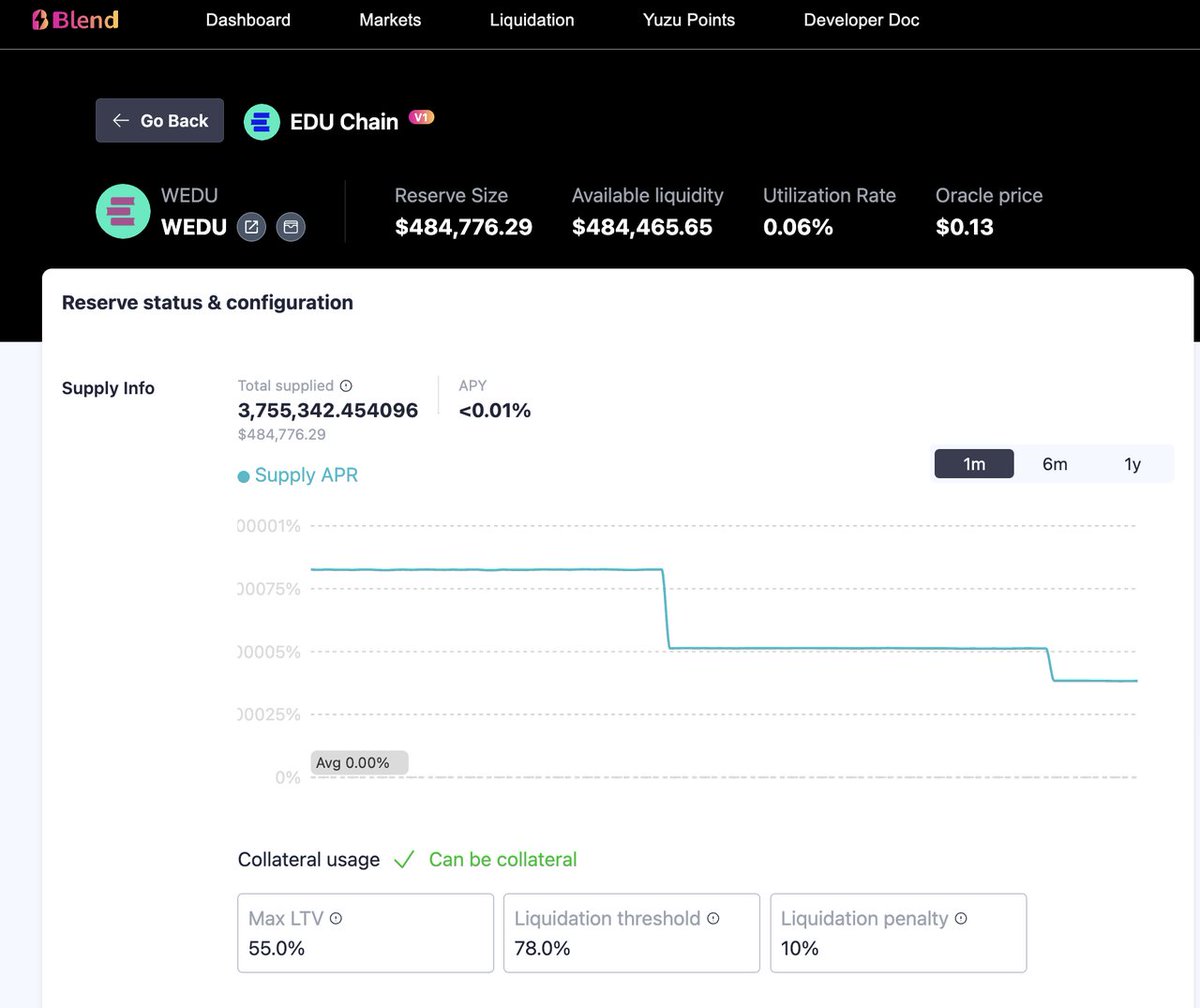
Task: Open Developer Doc link in navbar
Action: 861,20
